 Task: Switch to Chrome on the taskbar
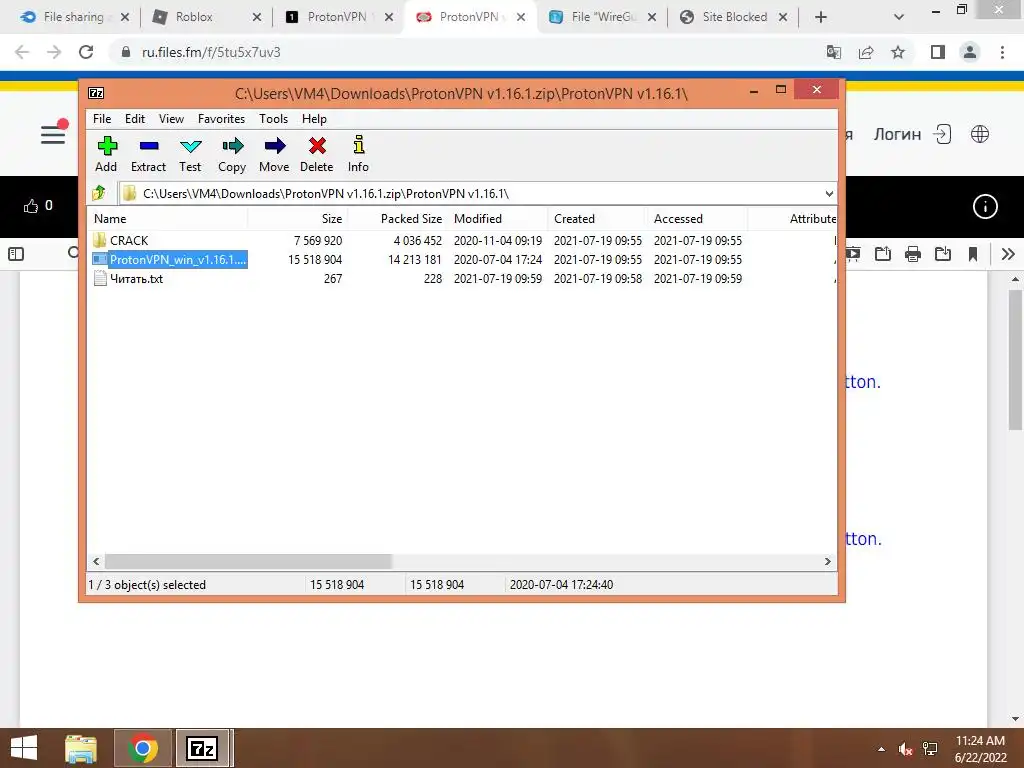[143, 748]
